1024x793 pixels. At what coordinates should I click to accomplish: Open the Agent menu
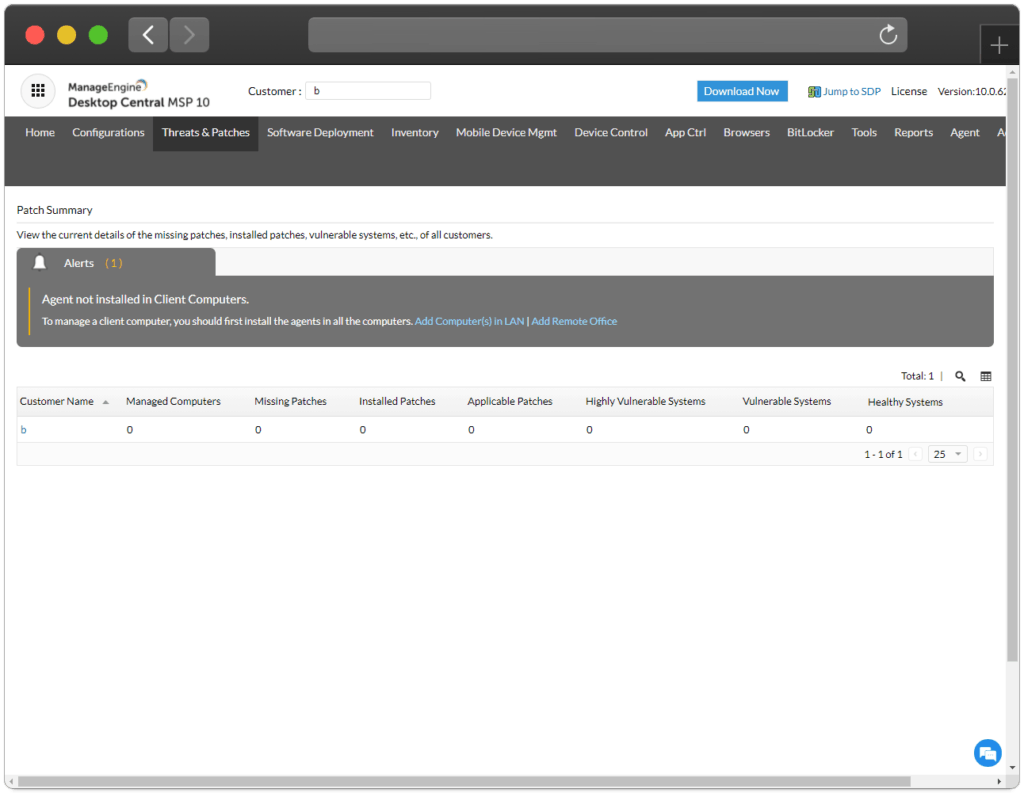tap(965, 133)
